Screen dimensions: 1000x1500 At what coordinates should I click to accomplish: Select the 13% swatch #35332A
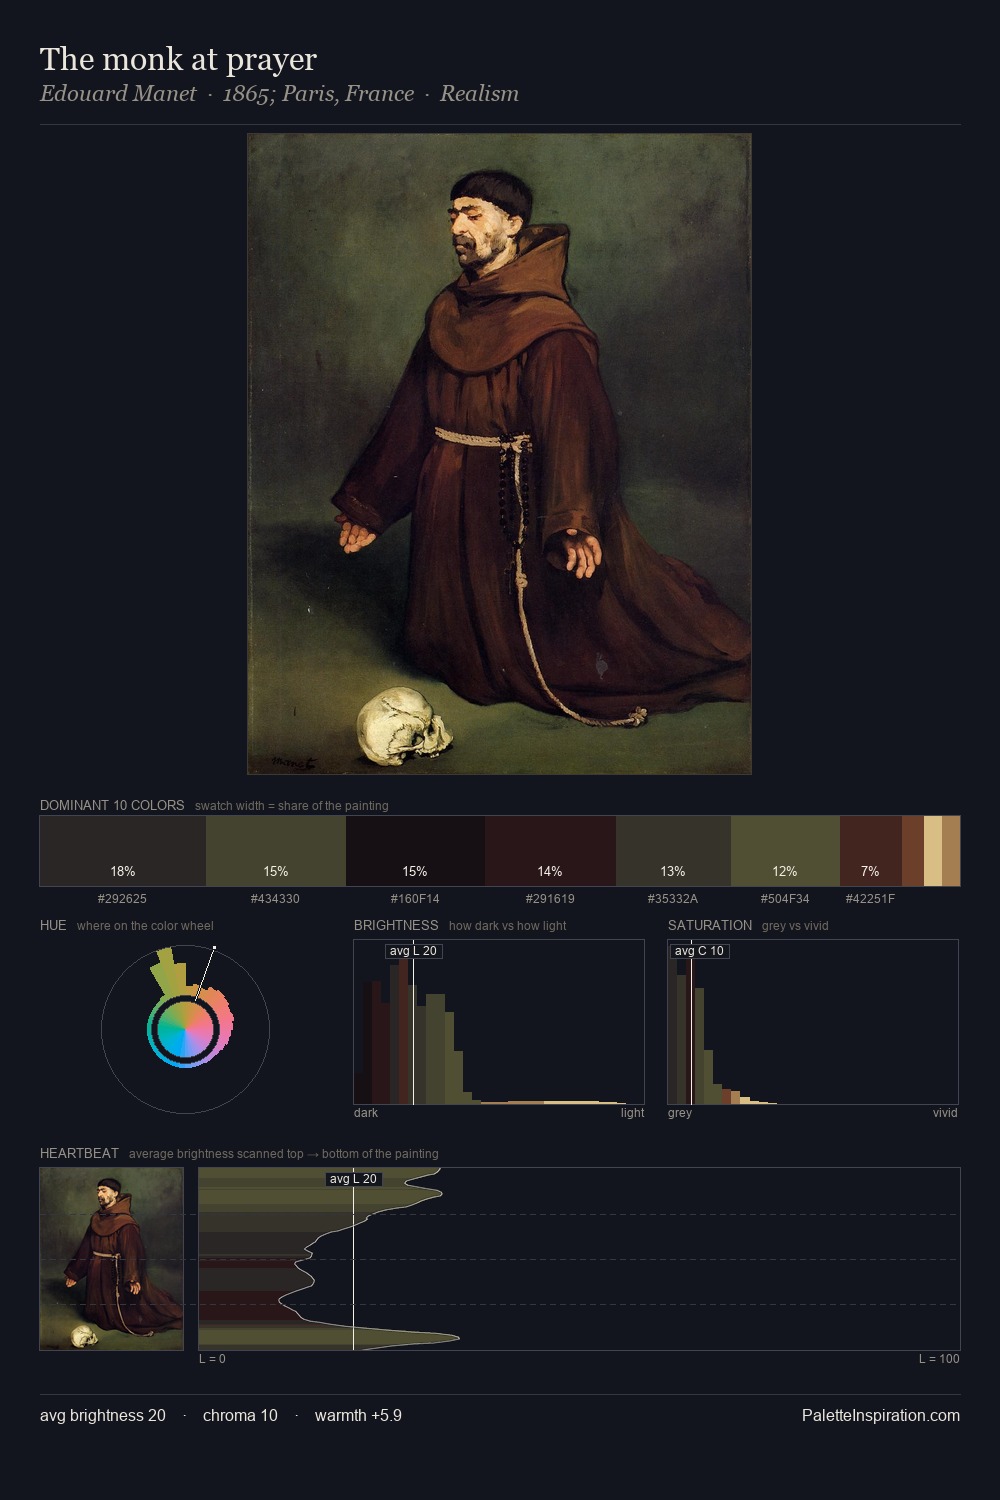tap(673, 851)
